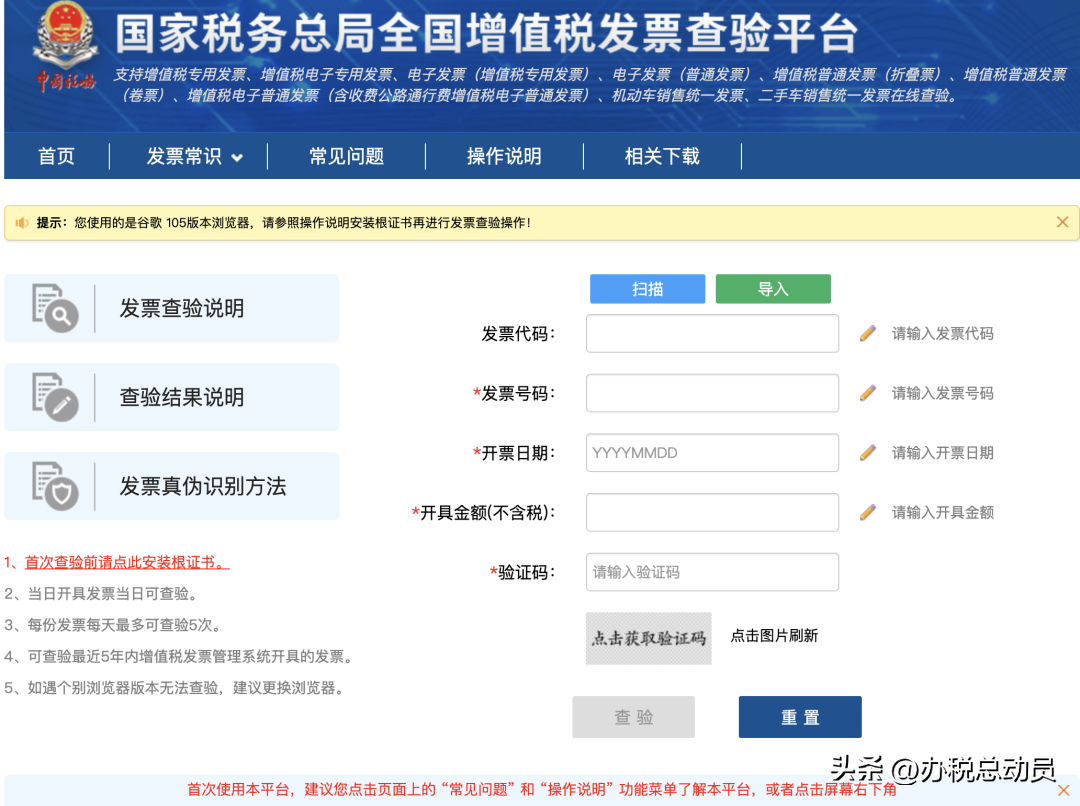This screenshot has height=806, width=1080.
Task: Dismiss the yellow browser warning banner
Action: [x=1062, y=222]
